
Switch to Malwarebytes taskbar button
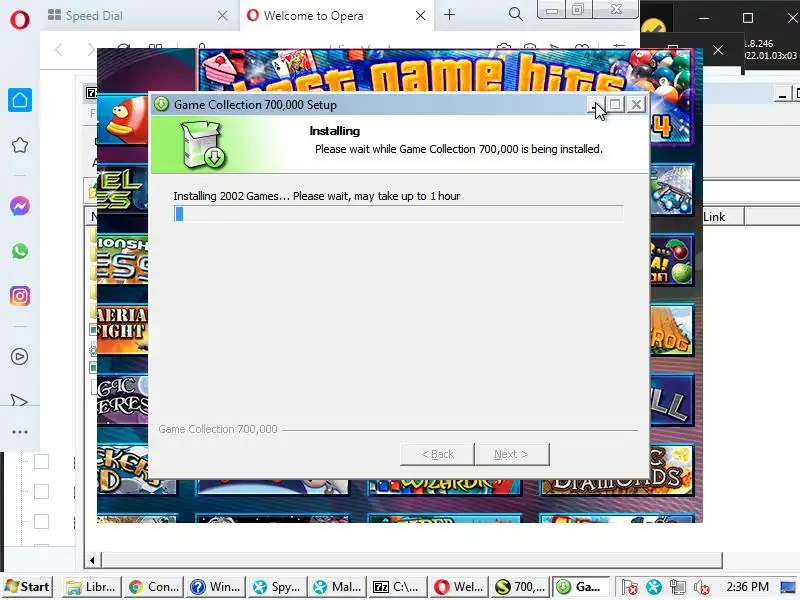click(x=339, y=587)
